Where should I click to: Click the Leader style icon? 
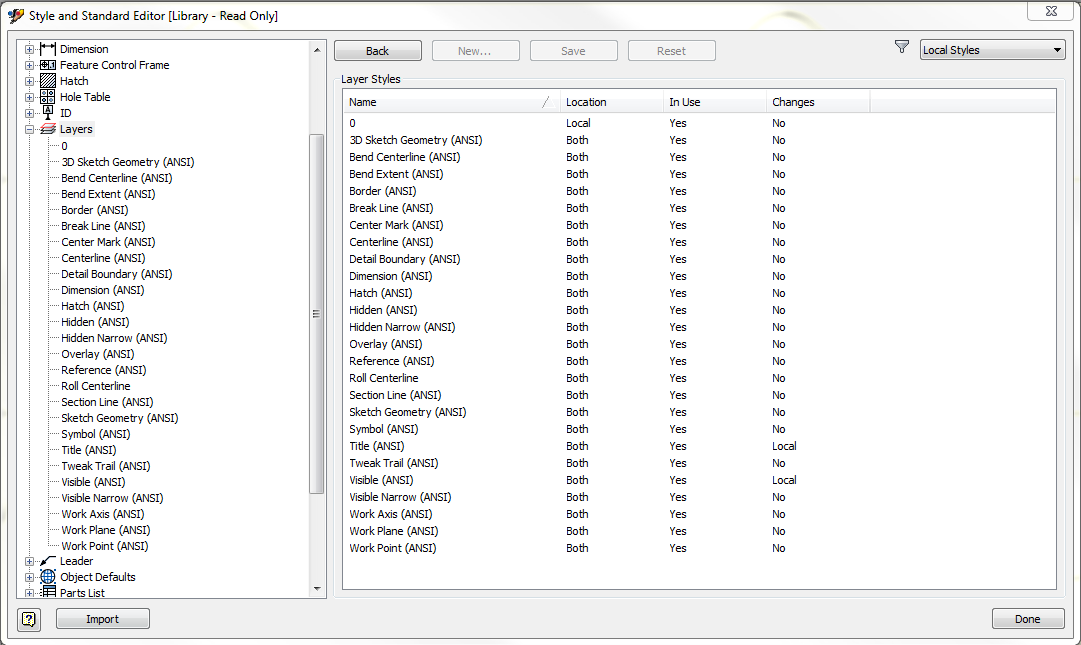coord(48,561)
